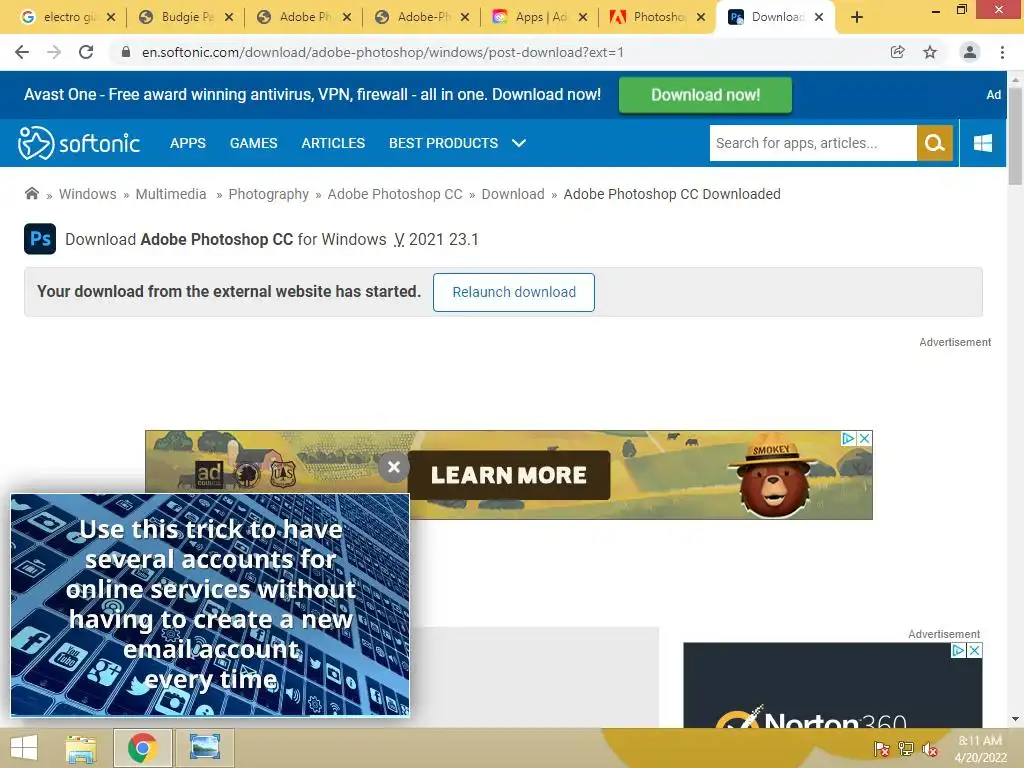The width and height of the screenshot is (1024, 768).
Task: Open the Chrome profile avatar
Action: 970,52
